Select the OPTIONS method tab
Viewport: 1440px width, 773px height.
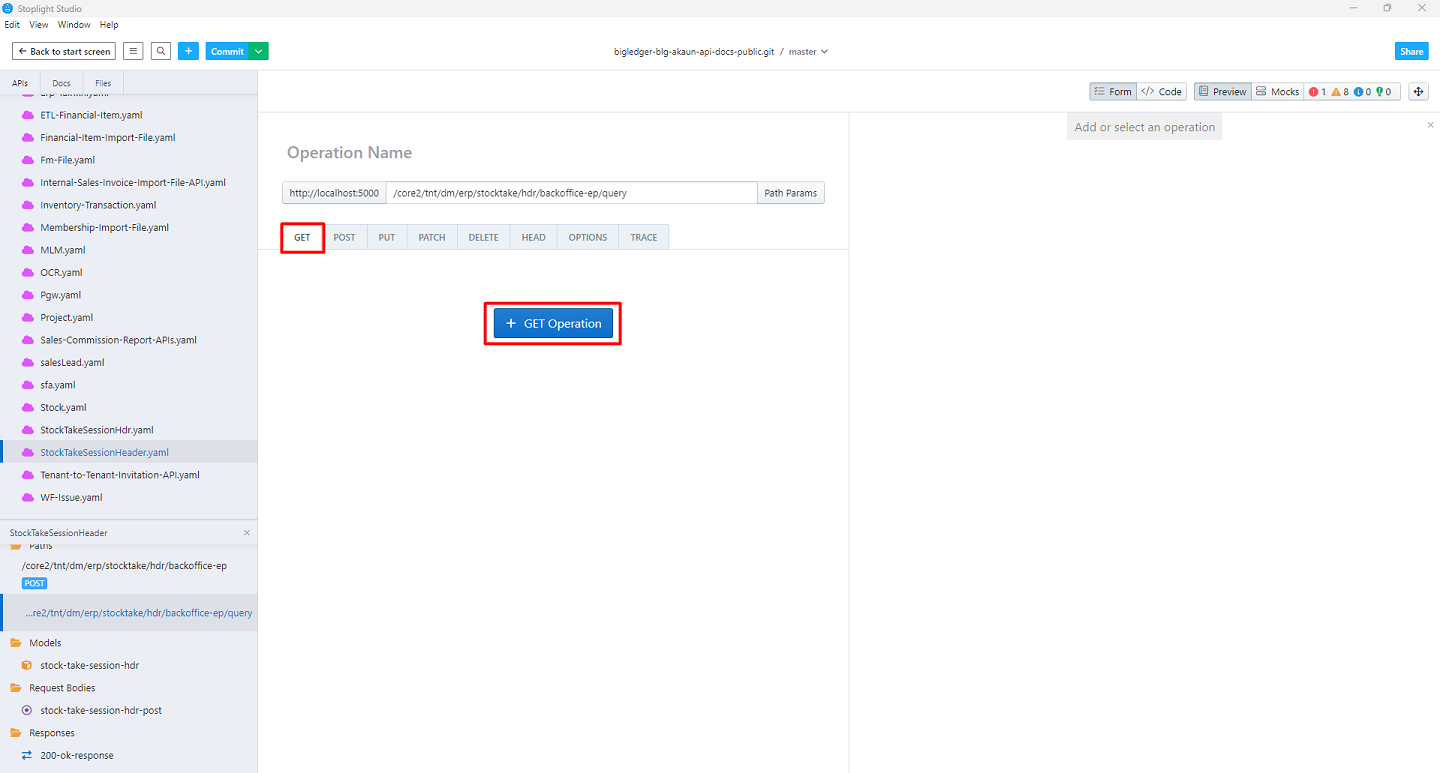588,238
